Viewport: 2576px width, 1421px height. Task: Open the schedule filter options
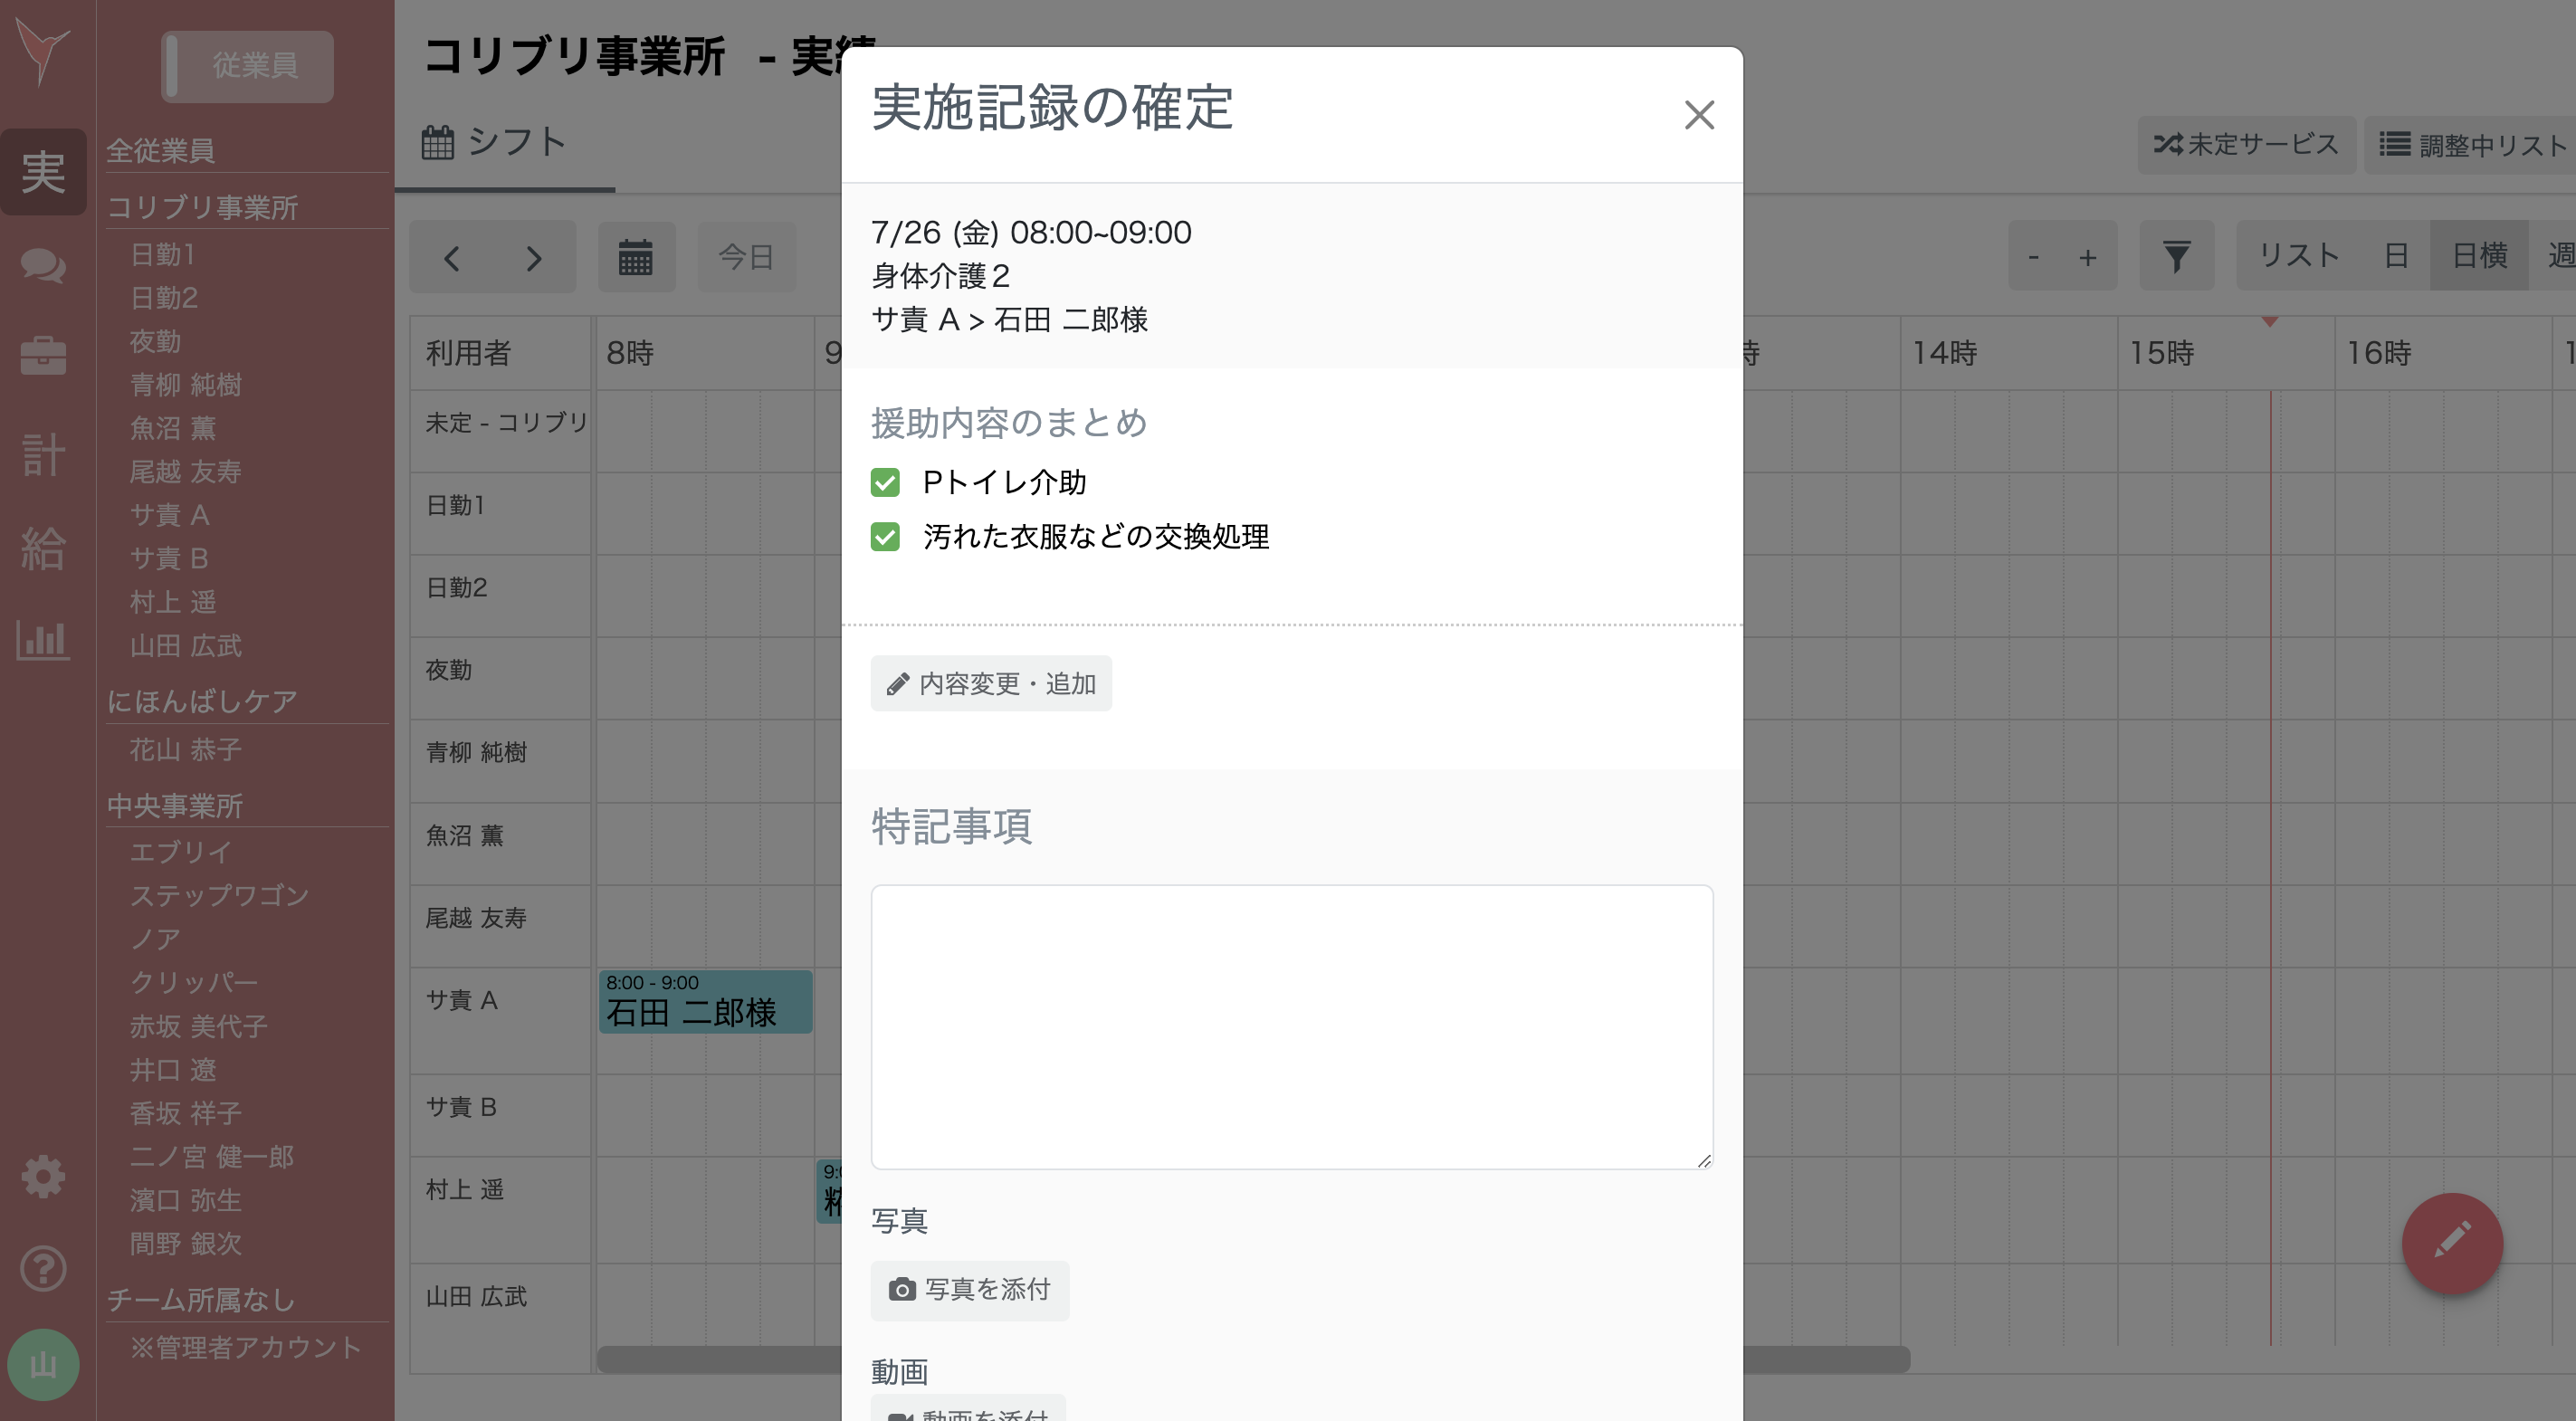click(x=2177, y=256)
